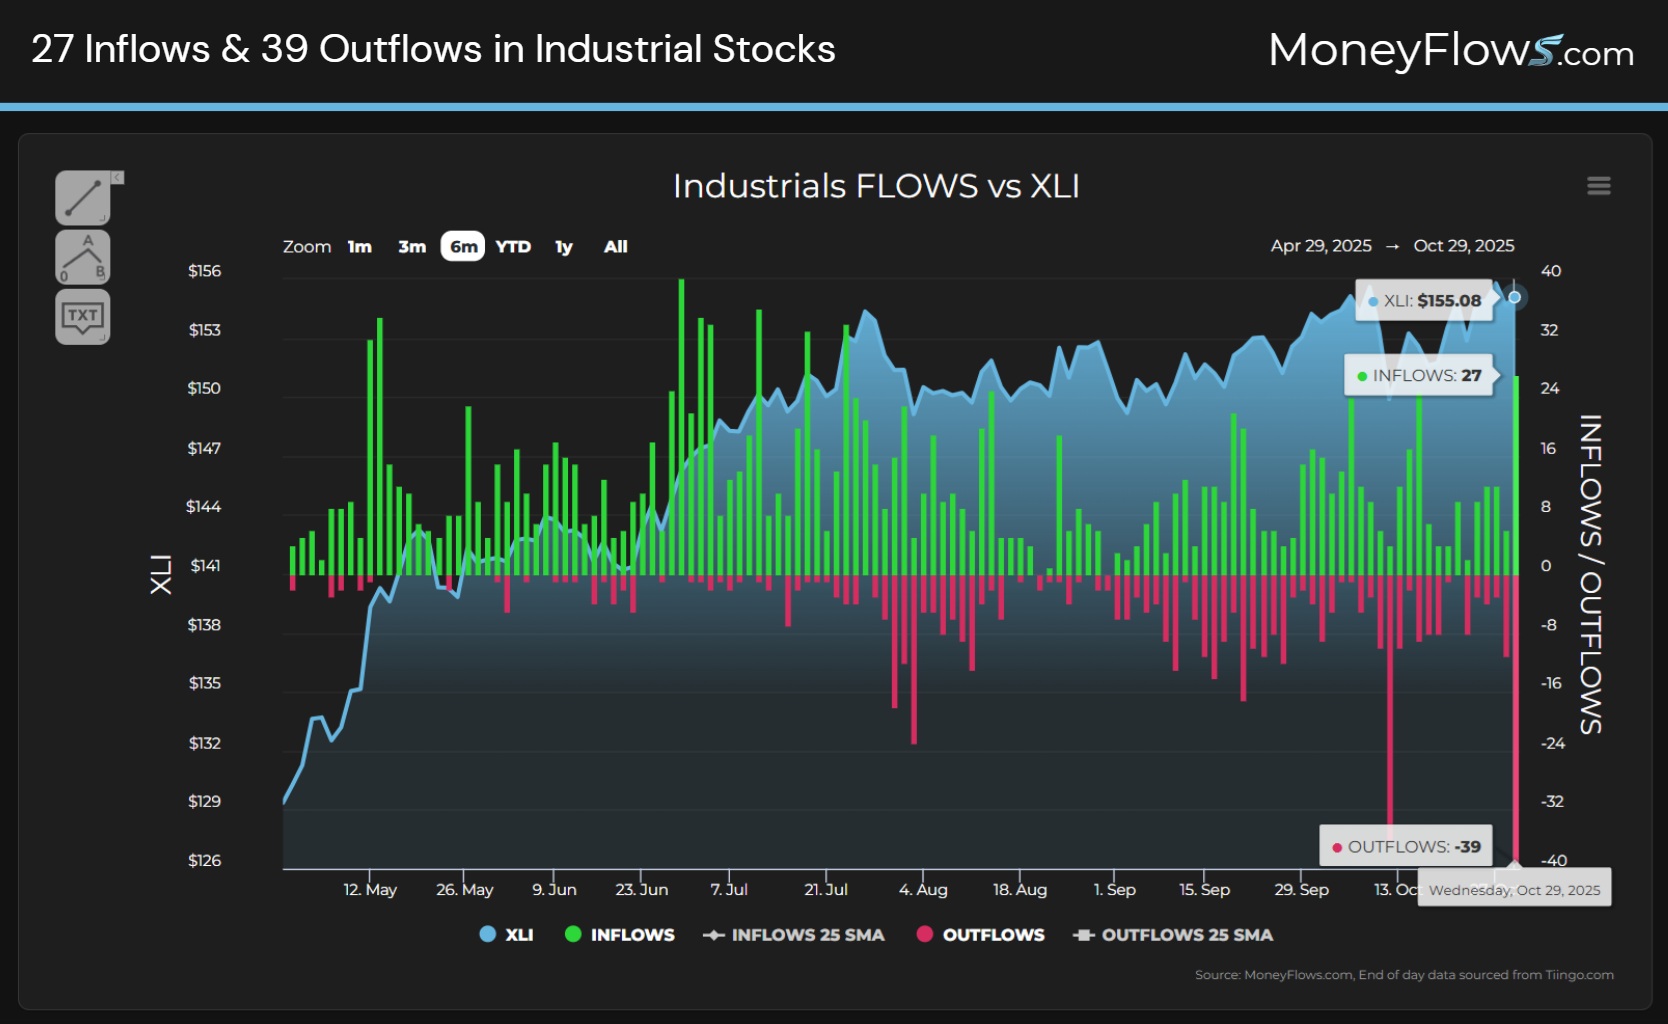Select the TXT callout annotation tool
Screen dimensions: 1668x1024
(x=83, y=318)
